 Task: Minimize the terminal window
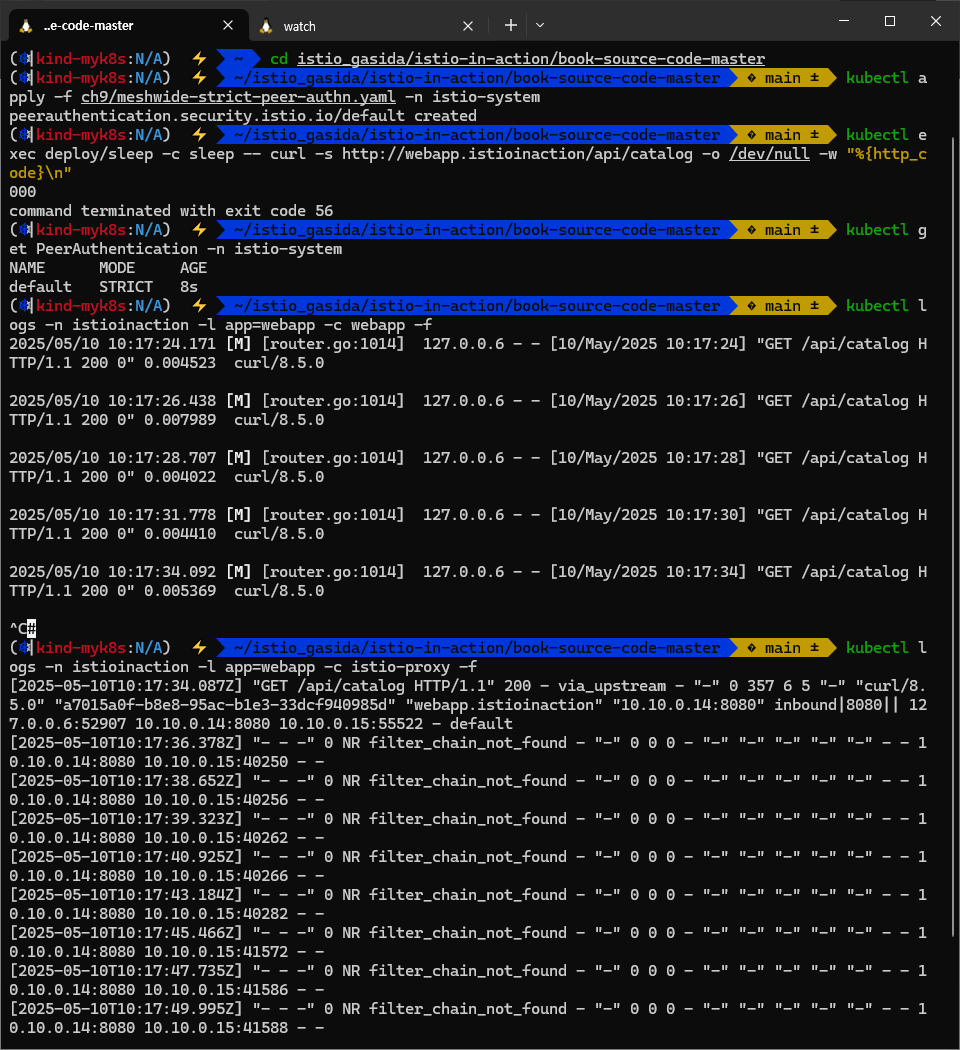pos(844,21)
